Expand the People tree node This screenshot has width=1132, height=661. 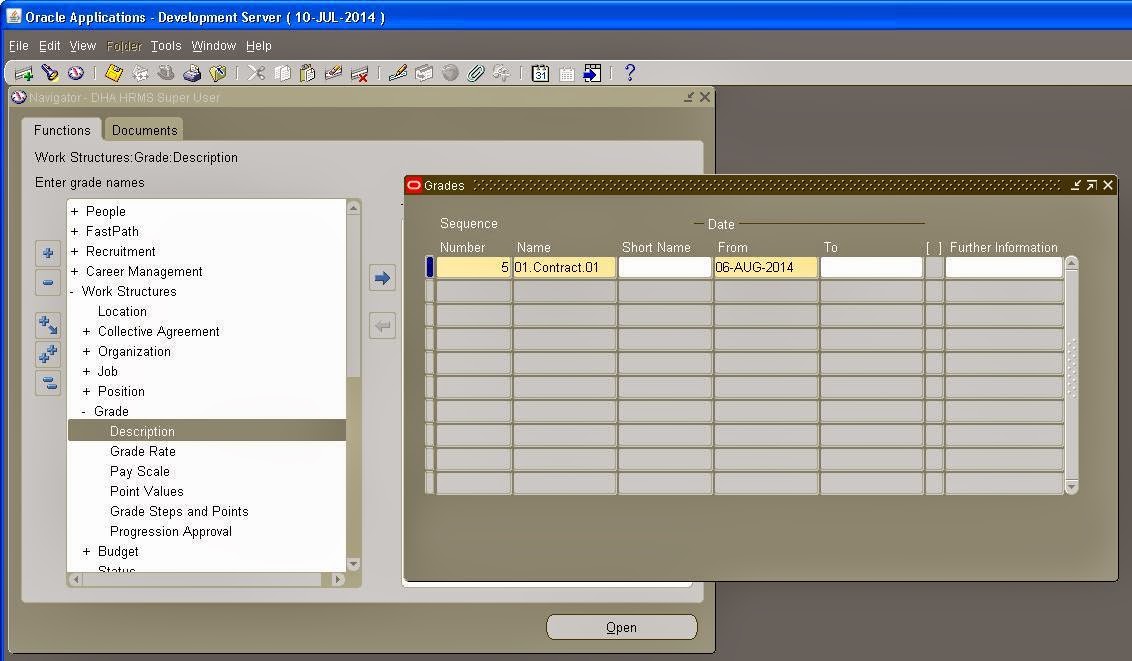pyautogui.click(x=74, y=211)
